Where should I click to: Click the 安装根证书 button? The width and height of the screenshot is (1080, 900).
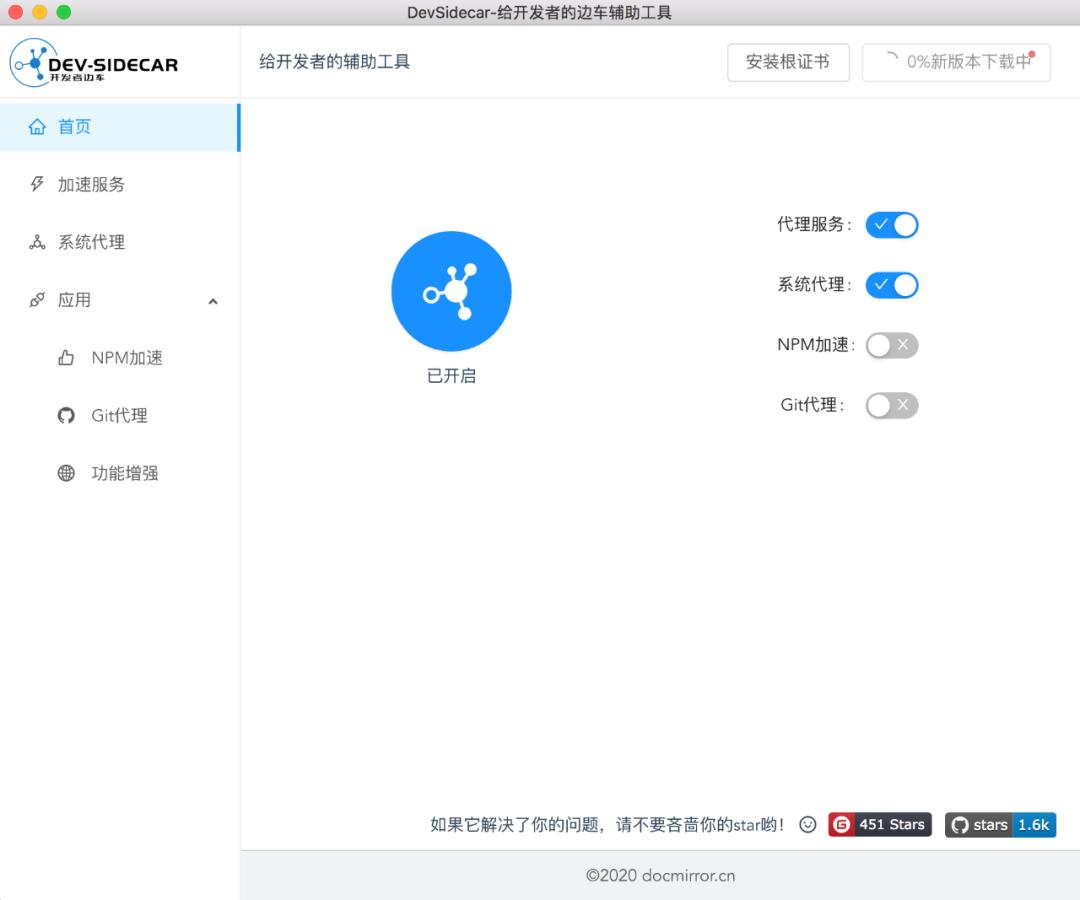[x=788, y=62]
